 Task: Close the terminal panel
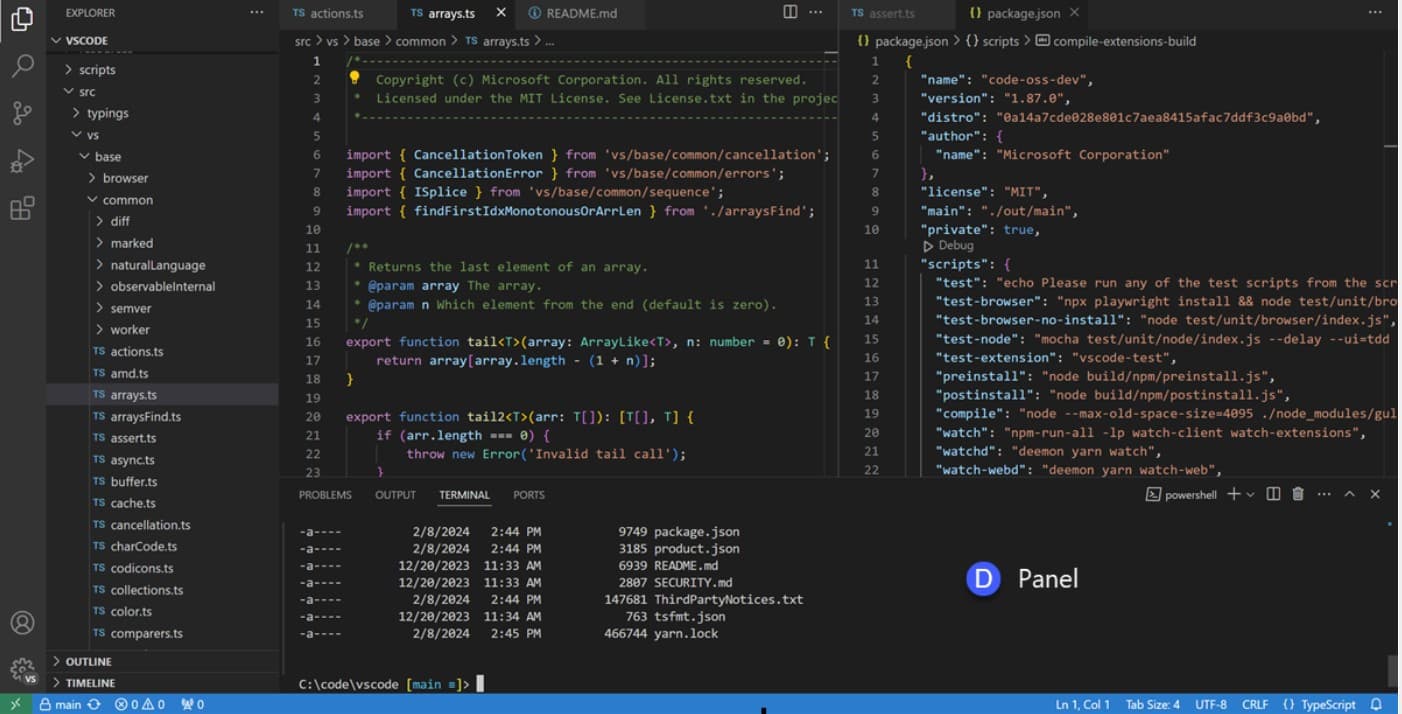click(x=1375, y=494)
